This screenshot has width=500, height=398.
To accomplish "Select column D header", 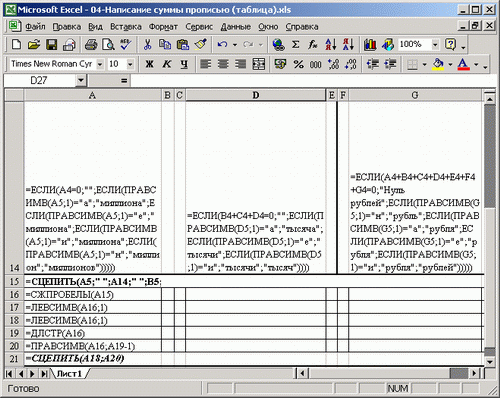I will pyautogui.click(x=256, y=95).
